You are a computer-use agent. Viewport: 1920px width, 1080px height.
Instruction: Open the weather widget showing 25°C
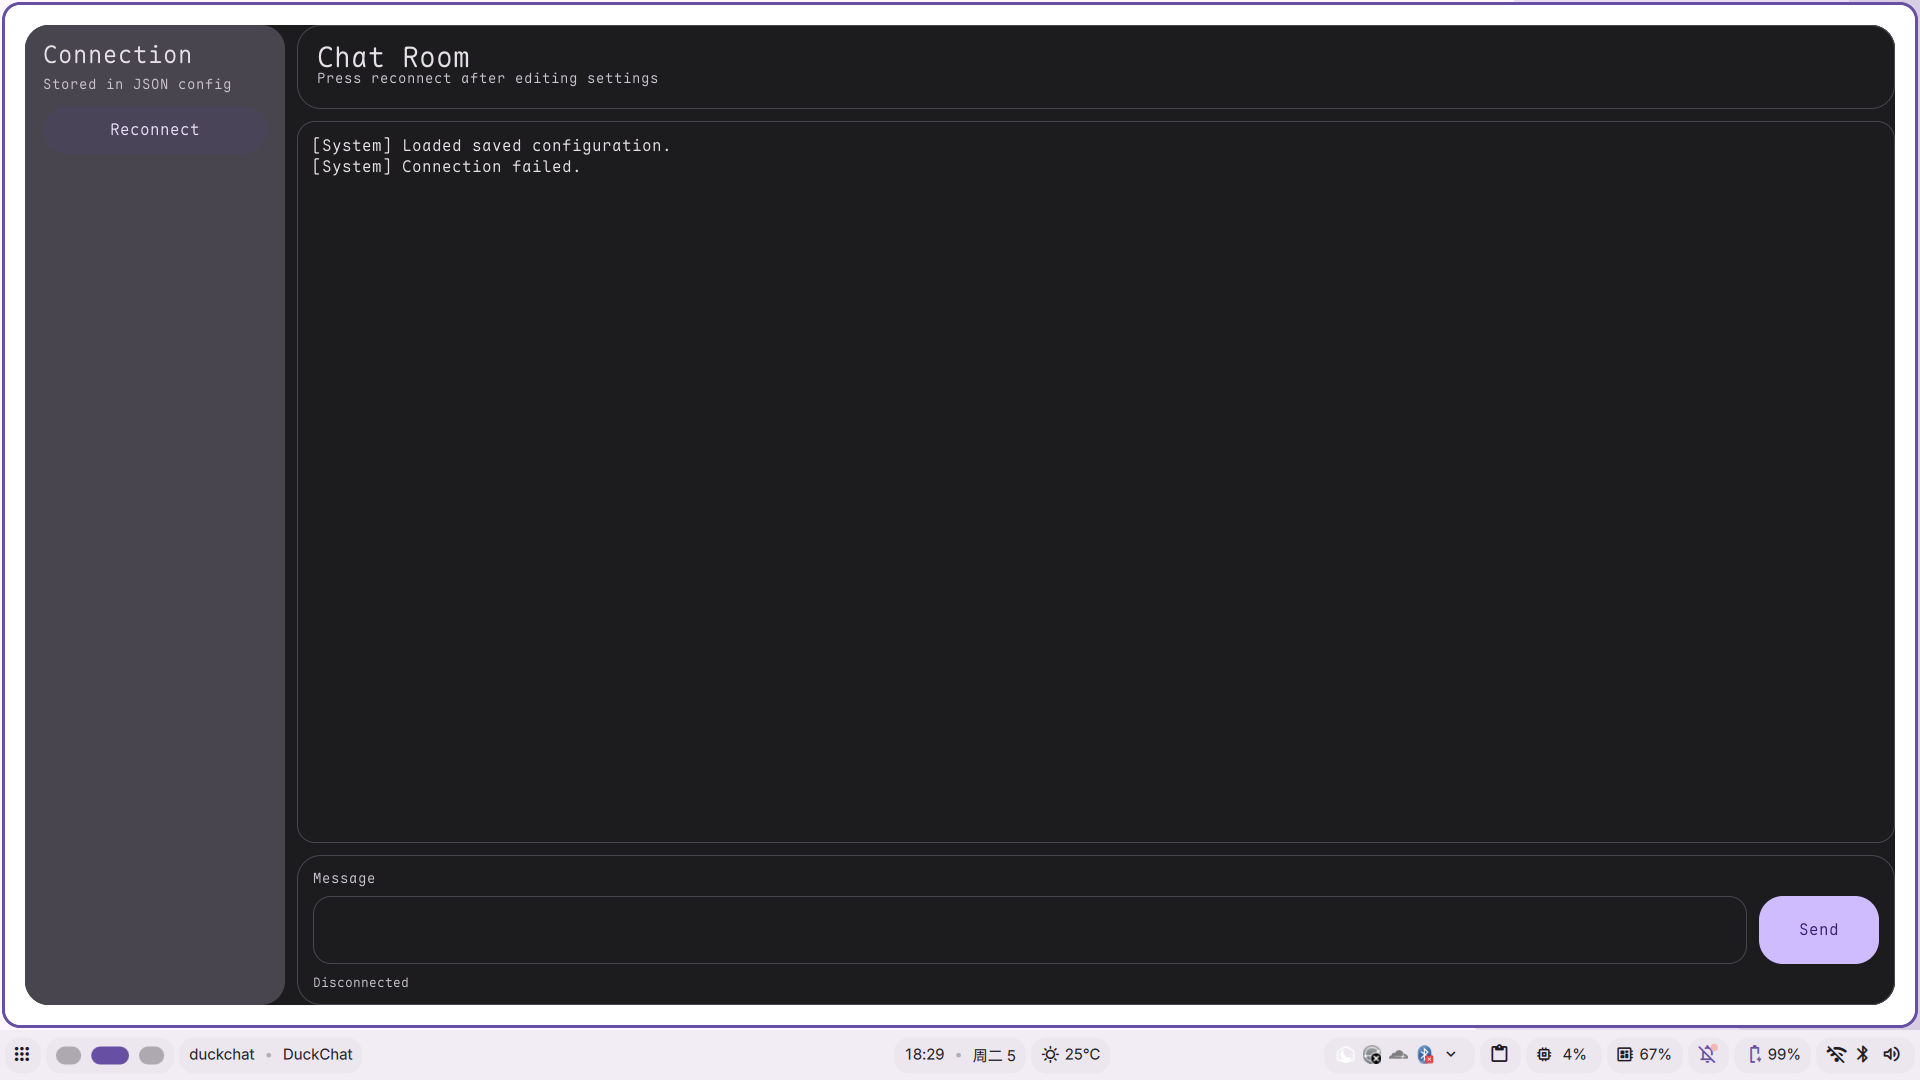(x=1071, y=1054)
